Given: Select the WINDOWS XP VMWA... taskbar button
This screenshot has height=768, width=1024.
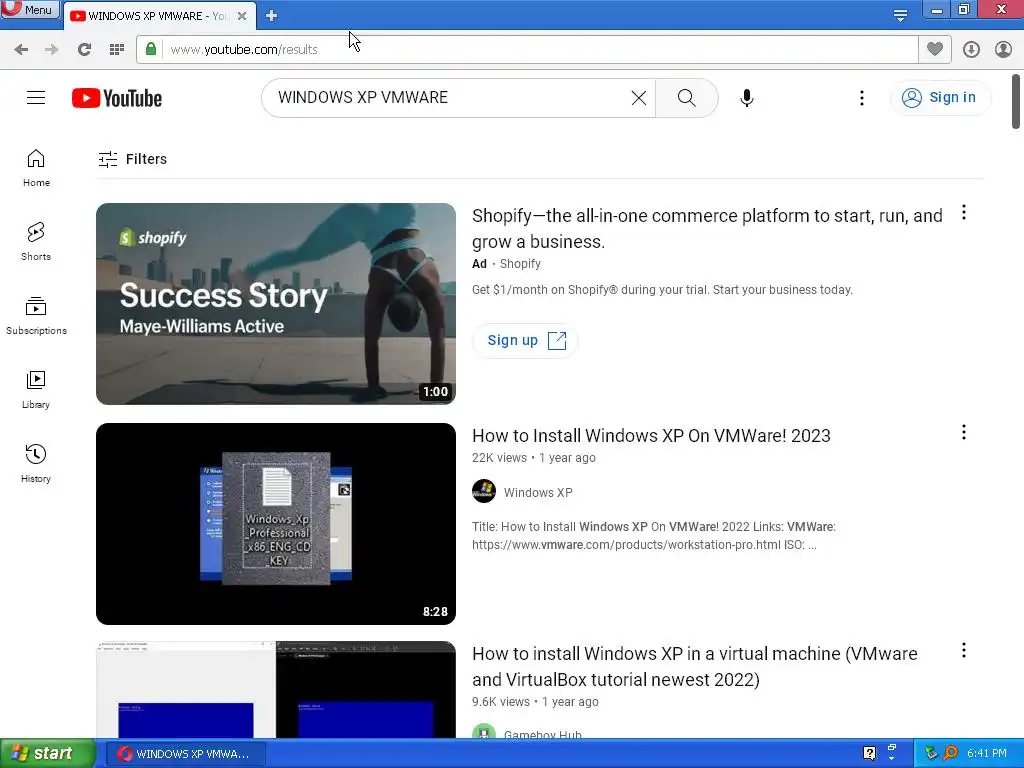Looking at the screenshot, I should 185,754.
